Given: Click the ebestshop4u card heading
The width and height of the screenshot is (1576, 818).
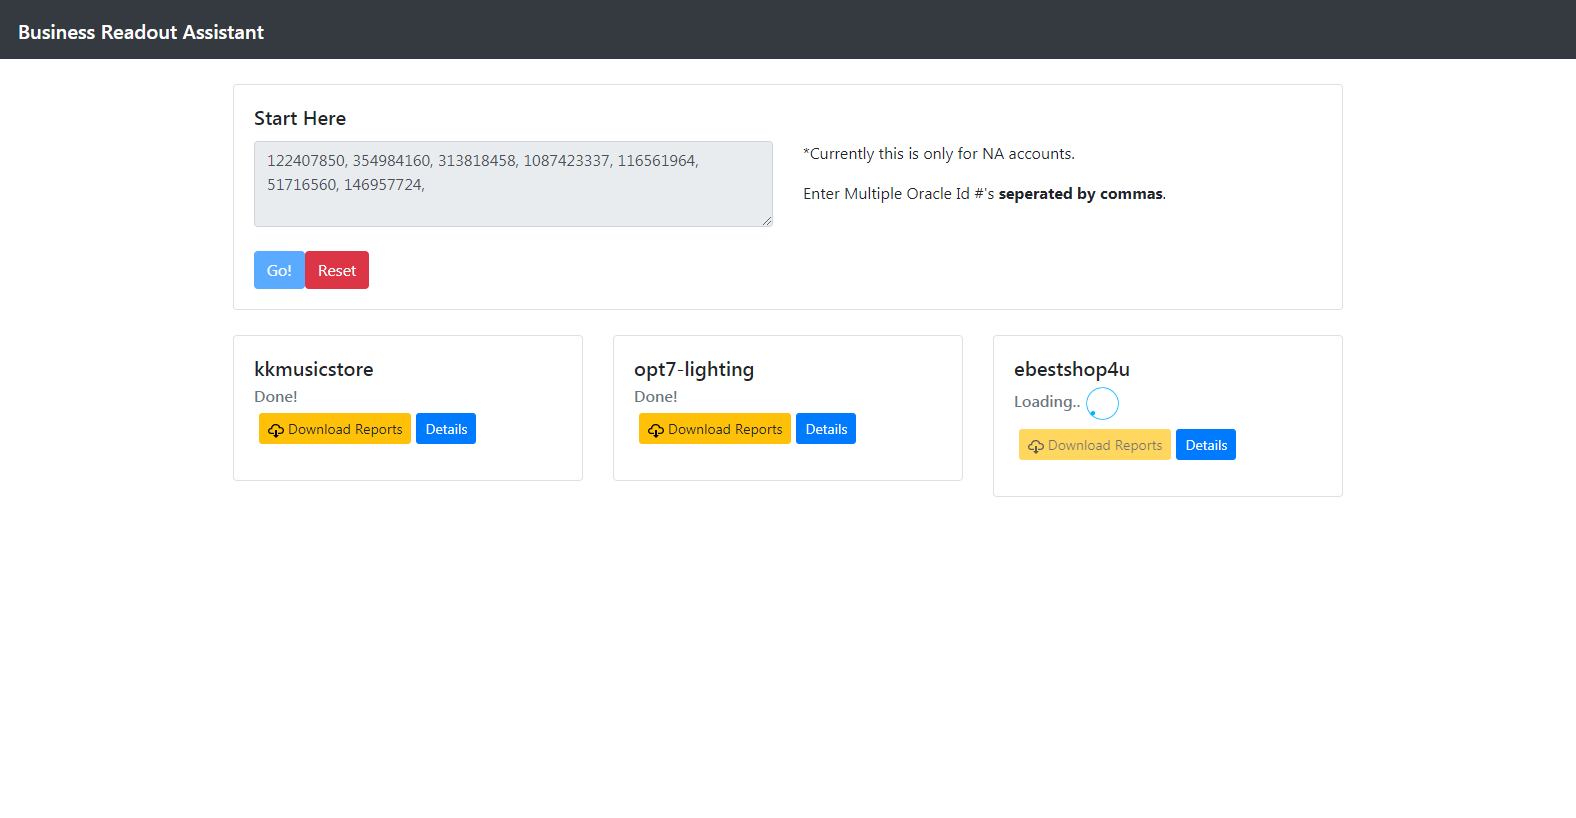Looking at the screenshot, I should click(x=1072, y=369).
